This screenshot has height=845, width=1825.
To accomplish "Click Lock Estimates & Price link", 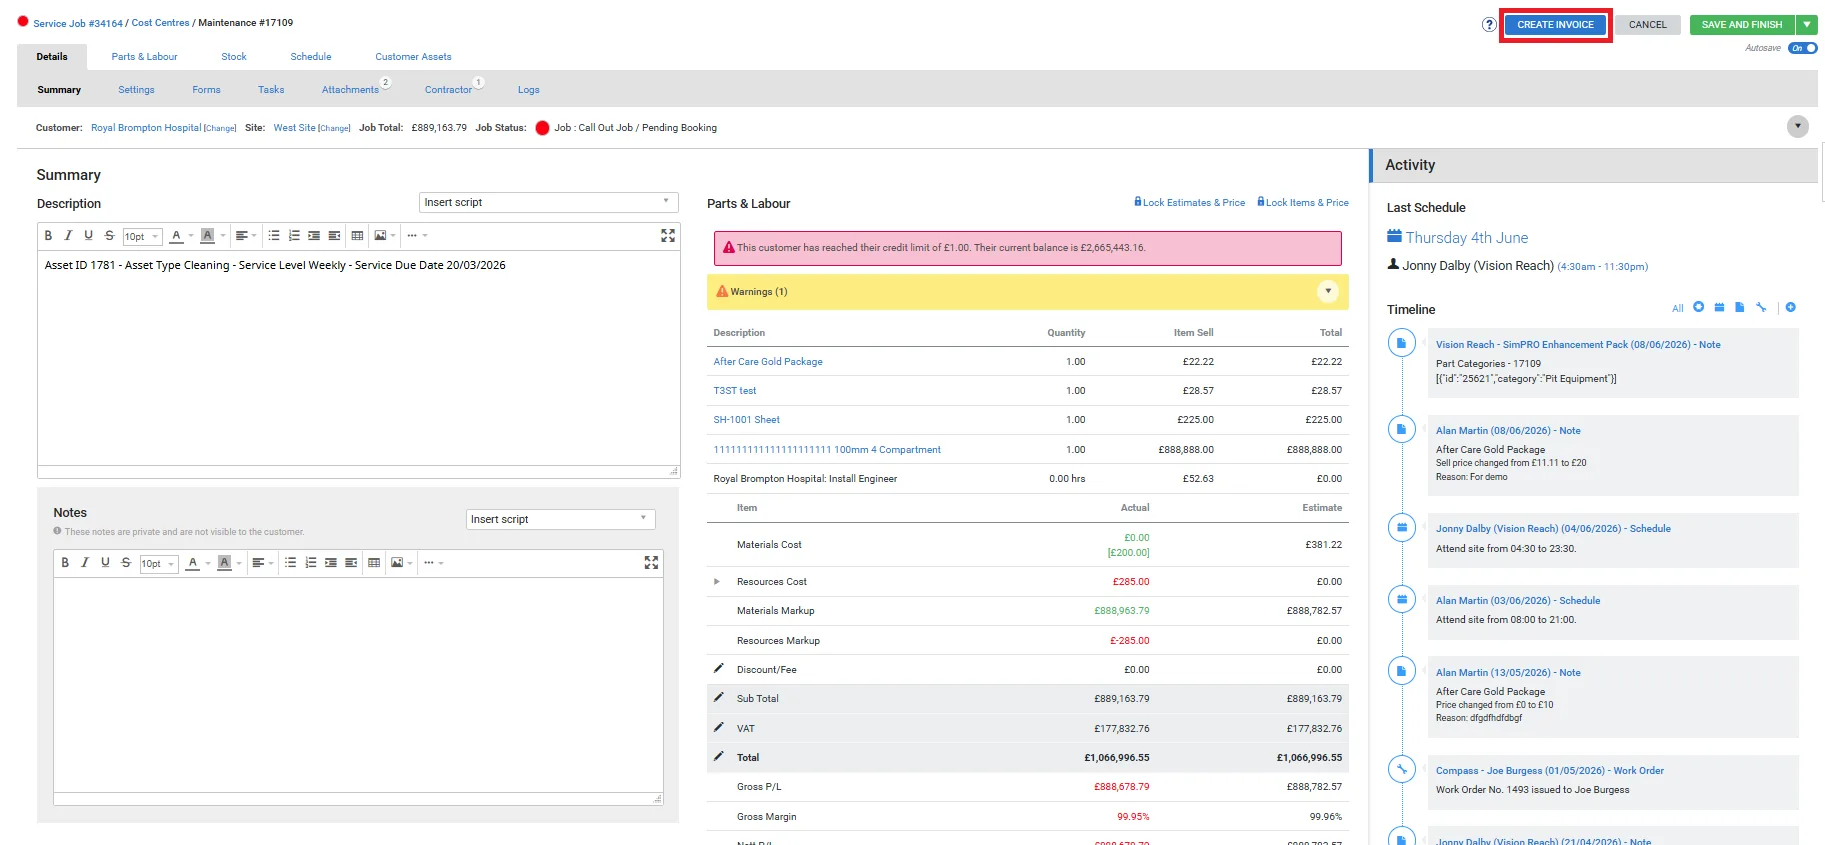I will tap(1190, 202).
